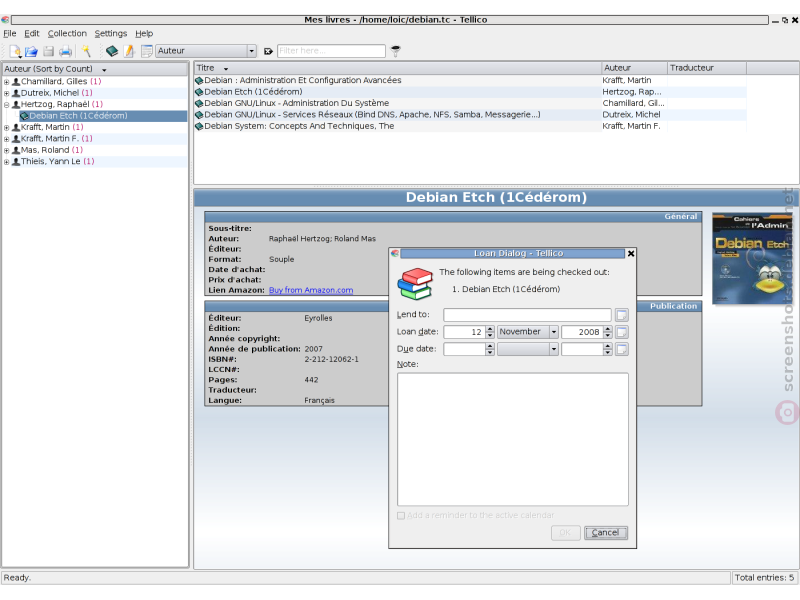Open a file with the folder toolbar icon
The width and height of the screenshot is (800, 600).
[x=32, y=51]
